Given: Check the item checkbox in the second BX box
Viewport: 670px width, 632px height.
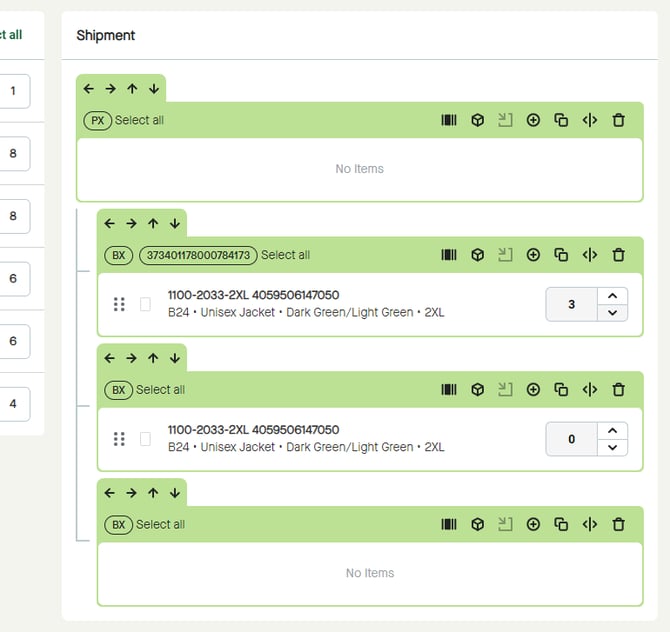Looking at the screenshot, I should click(x=145, y=439).
